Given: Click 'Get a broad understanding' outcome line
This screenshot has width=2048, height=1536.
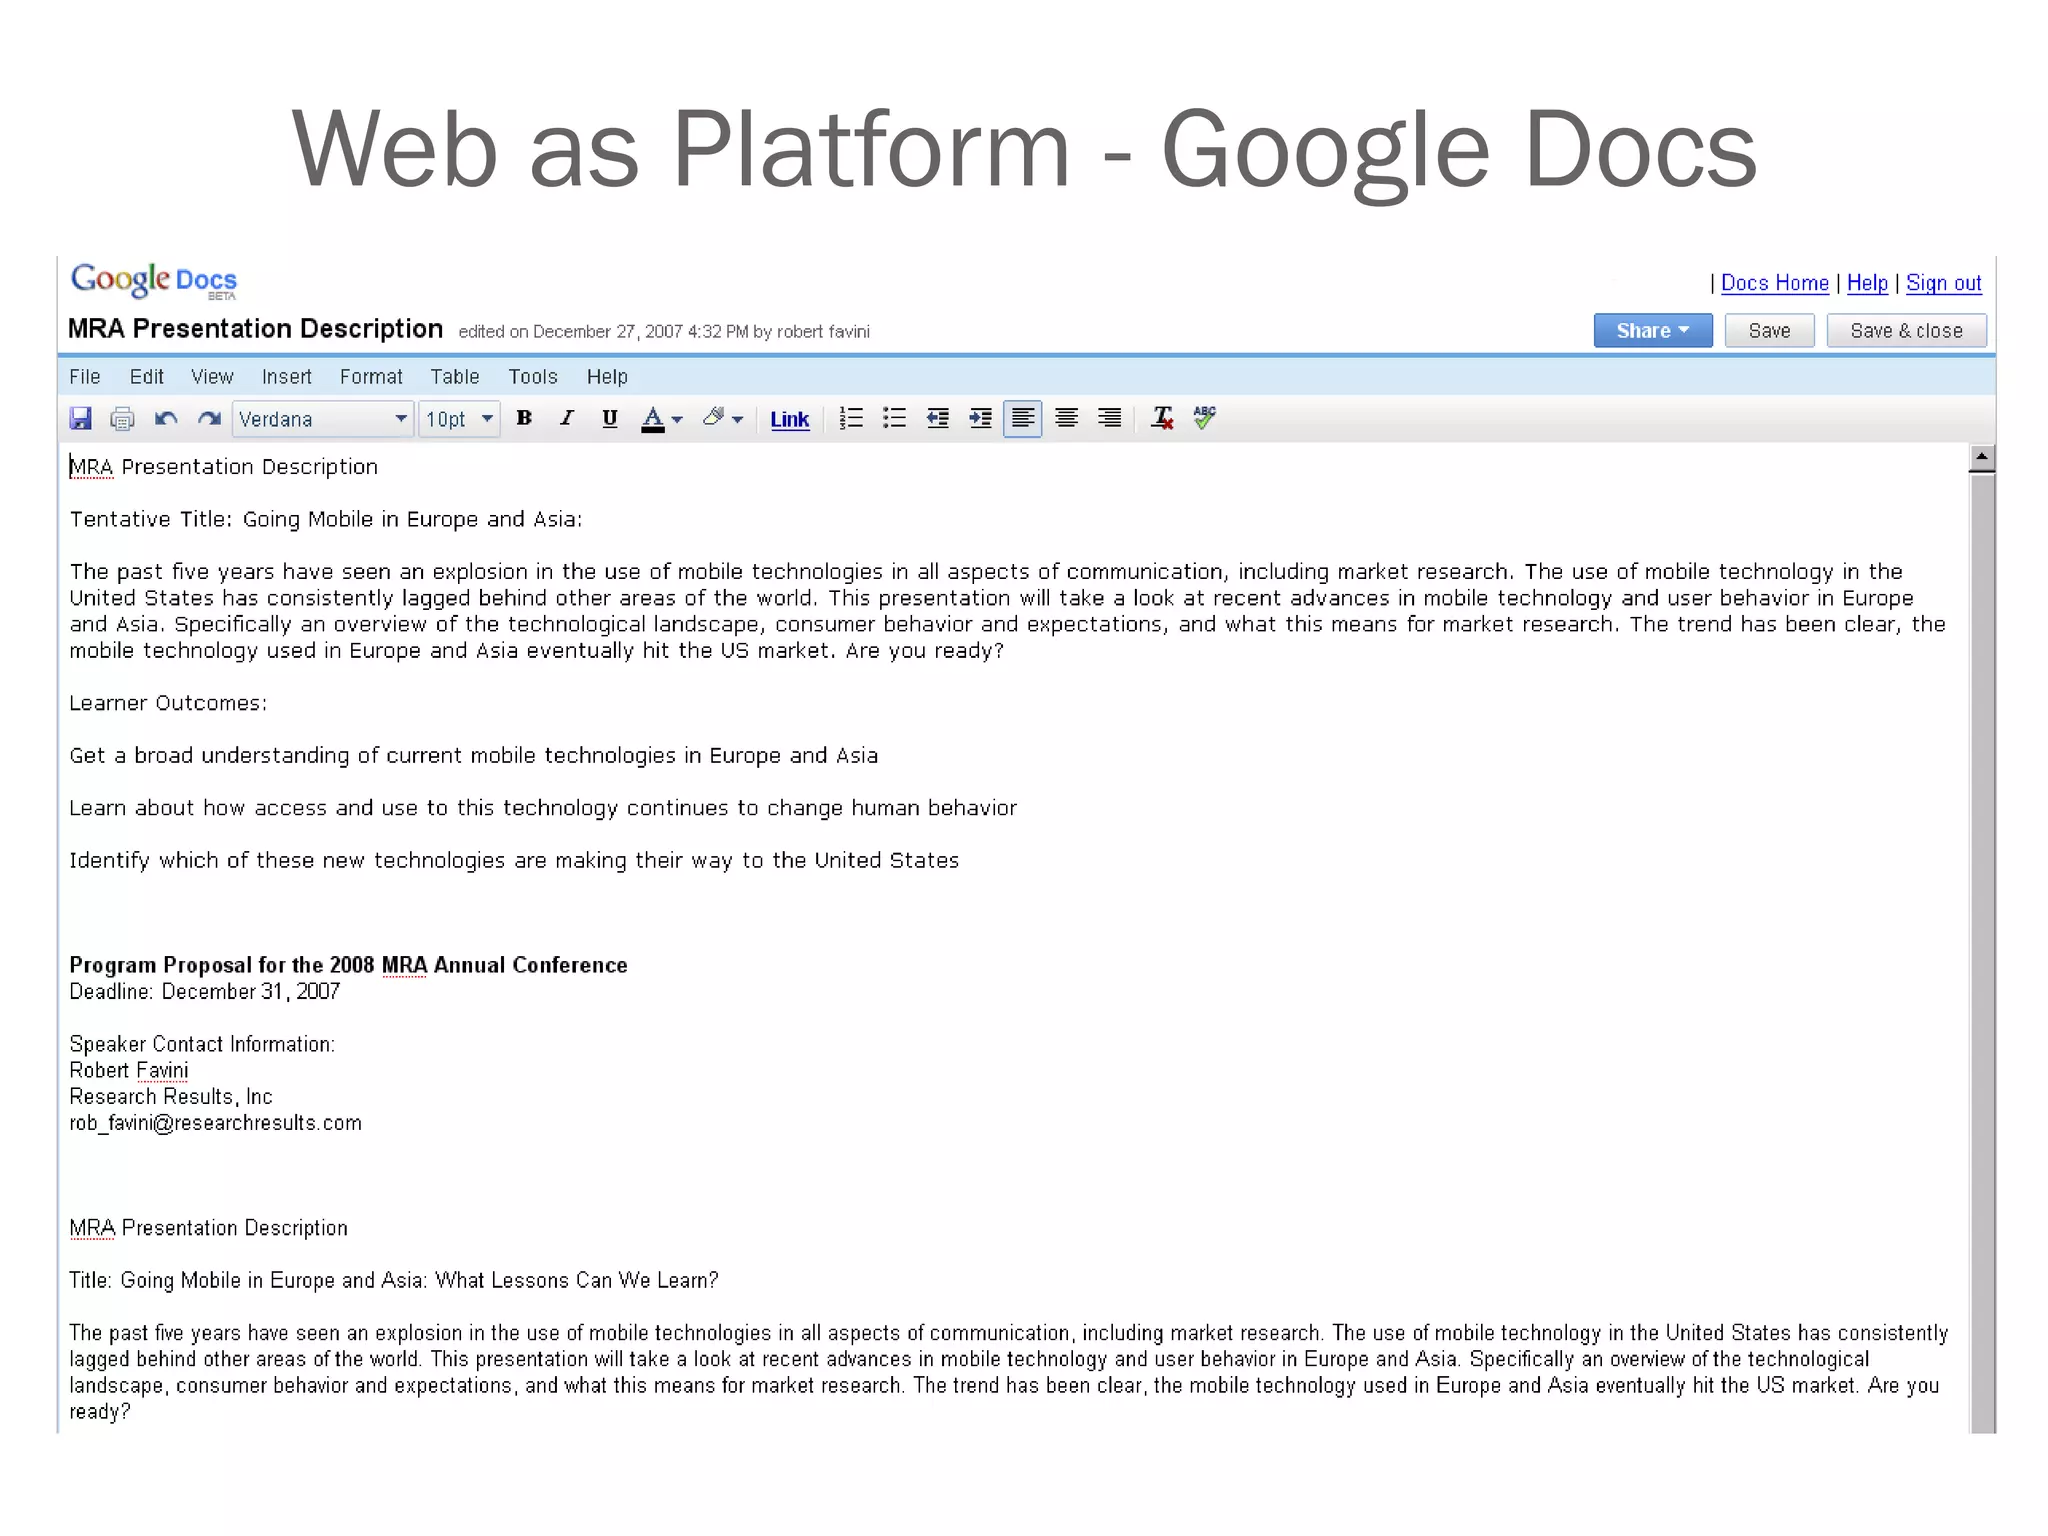Looking at the screenshot, I should click(x=473, y=756).
